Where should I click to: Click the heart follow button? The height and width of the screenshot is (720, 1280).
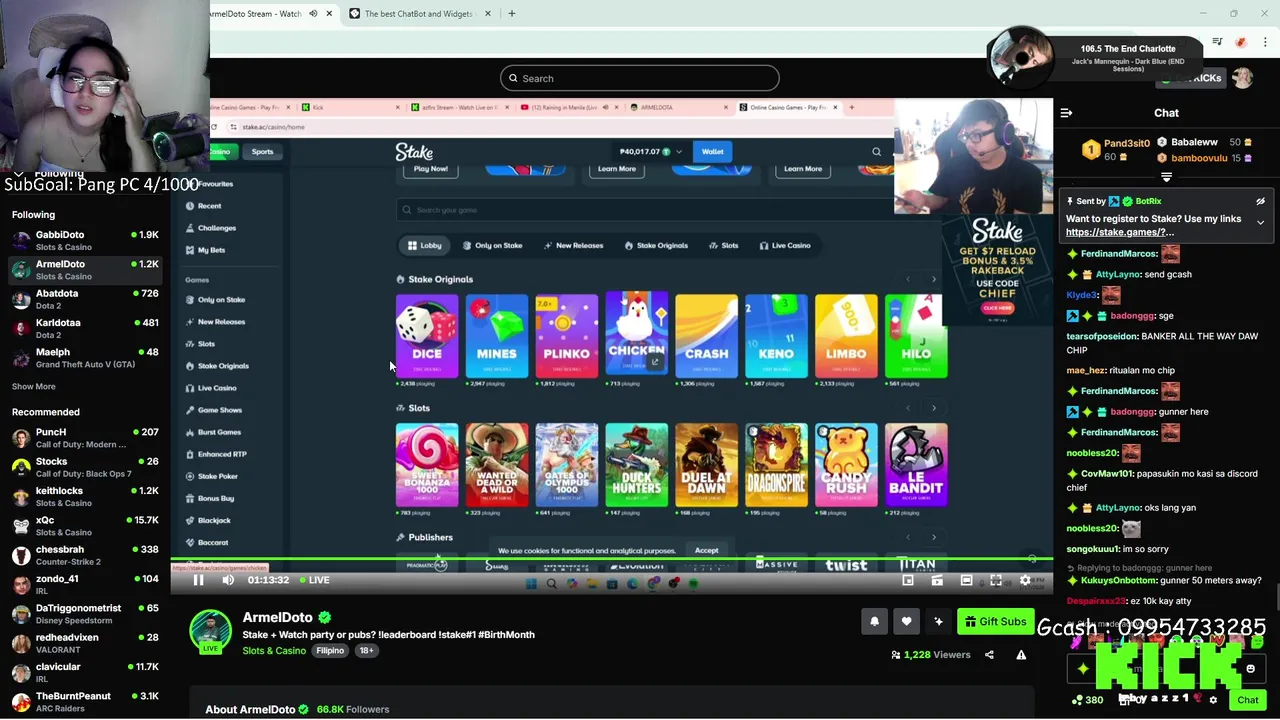pyautogui.click(x=906, y=622)
